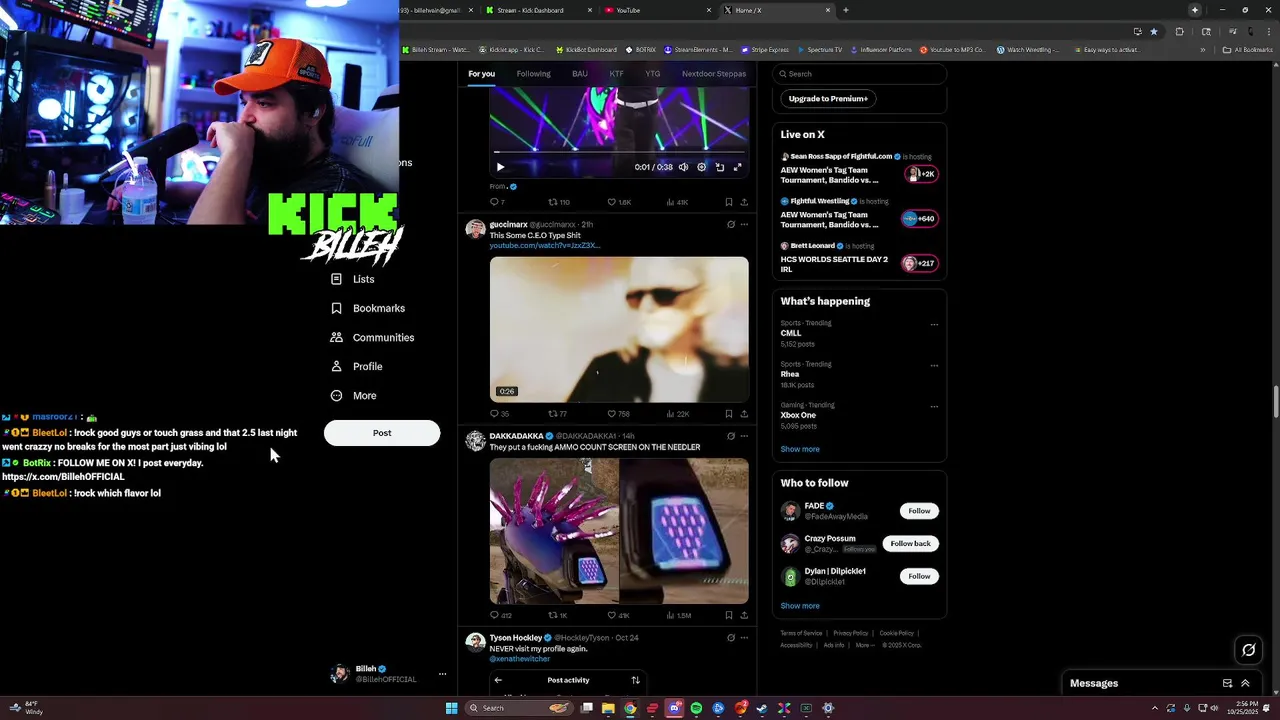Share guccimarx's post

coord(744,414)
